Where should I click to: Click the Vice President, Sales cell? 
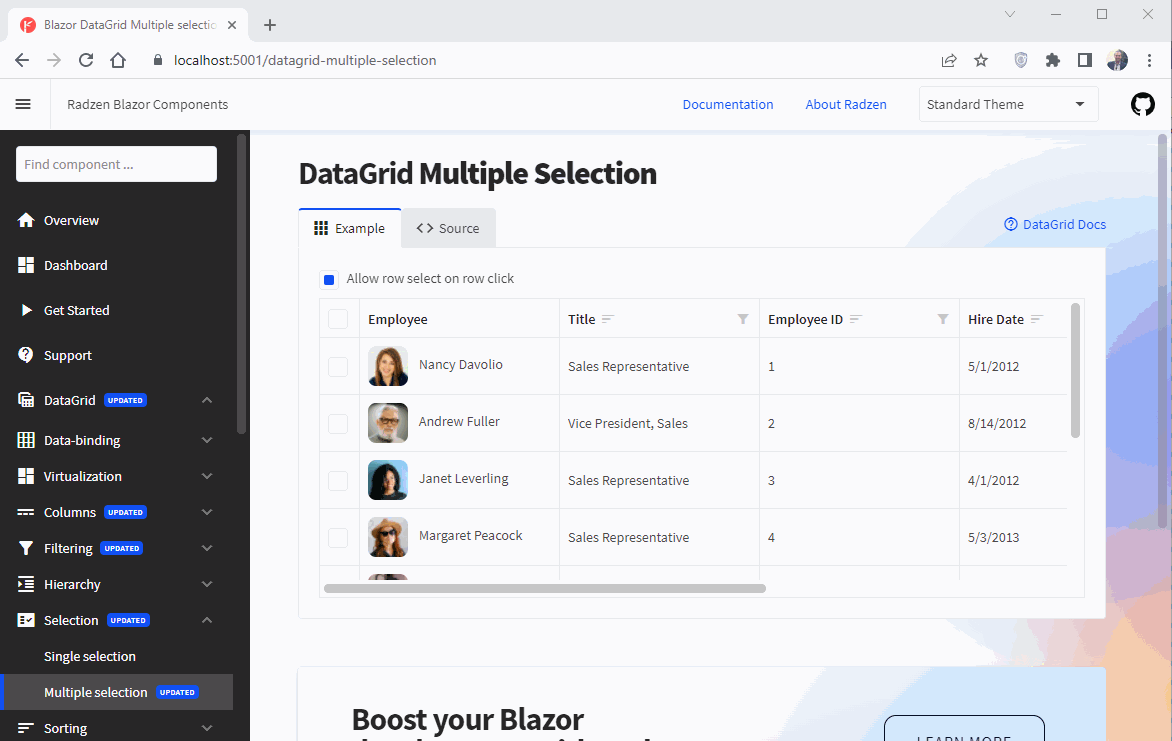[659, 423]
